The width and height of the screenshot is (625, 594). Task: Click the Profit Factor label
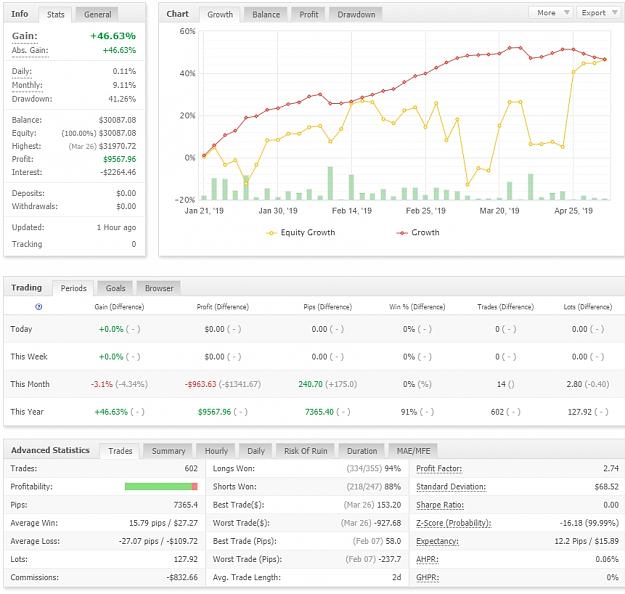[439, 469]
